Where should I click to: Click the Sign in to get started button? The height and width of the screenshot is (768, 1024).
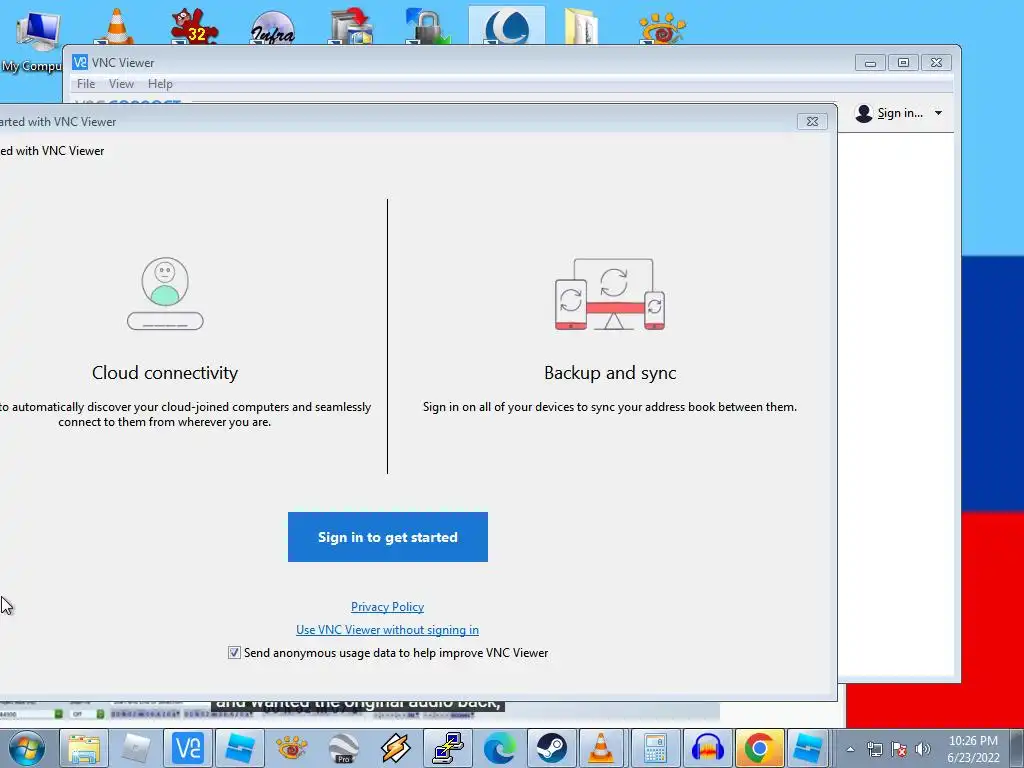pyautogui.click(x=387, y=537)
